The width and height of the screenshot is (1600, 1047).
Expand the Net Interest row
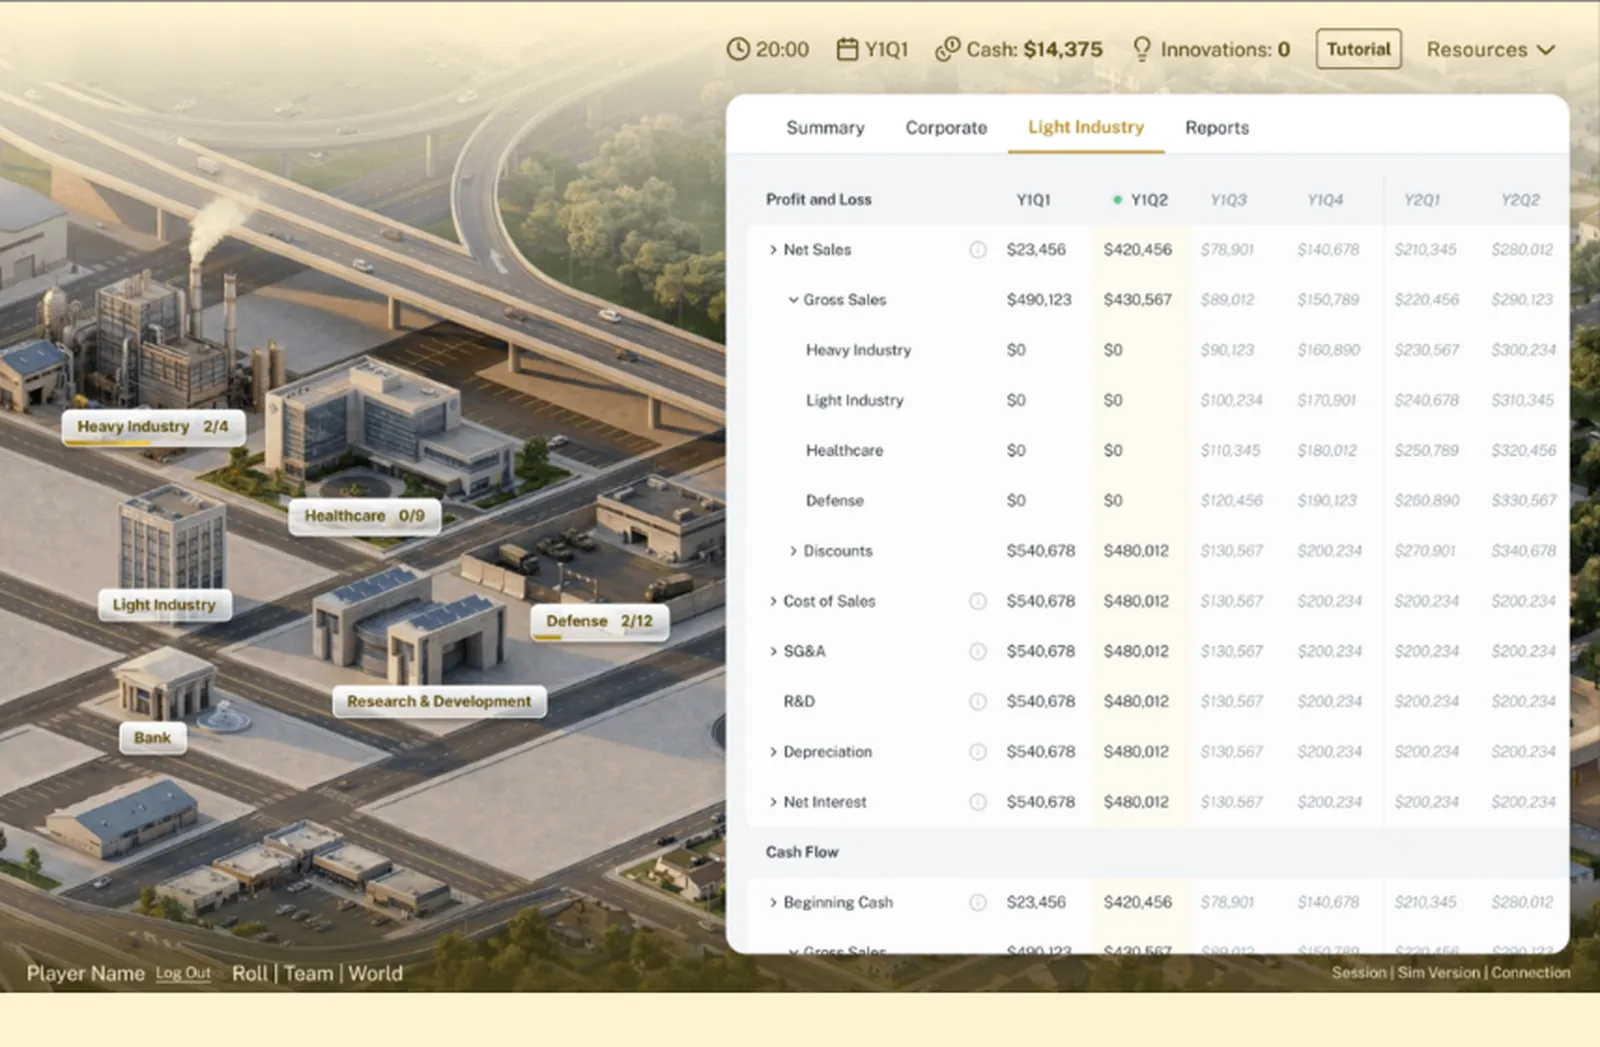point(773,802)
